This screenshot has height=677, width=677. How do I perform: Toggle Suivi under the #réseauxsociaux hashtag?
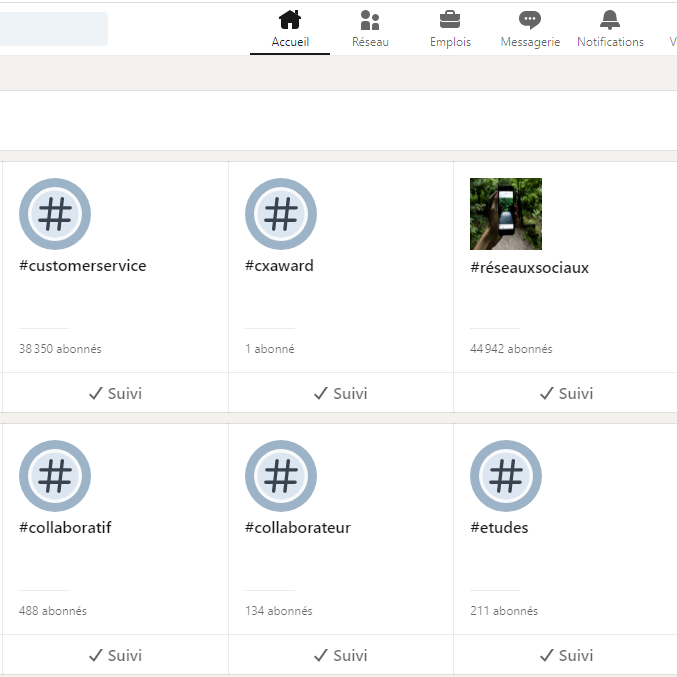click(566, 393)
